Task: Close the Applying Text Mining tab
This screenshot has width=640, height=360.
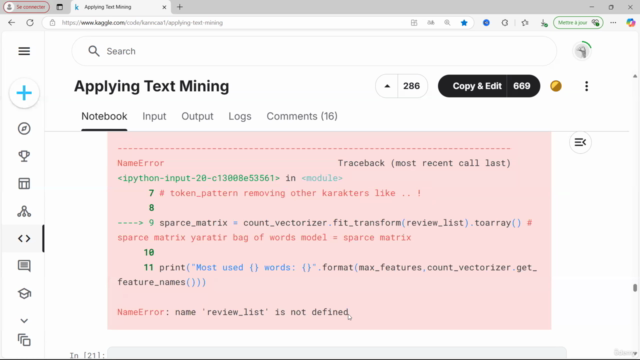Action: (164, 7)
